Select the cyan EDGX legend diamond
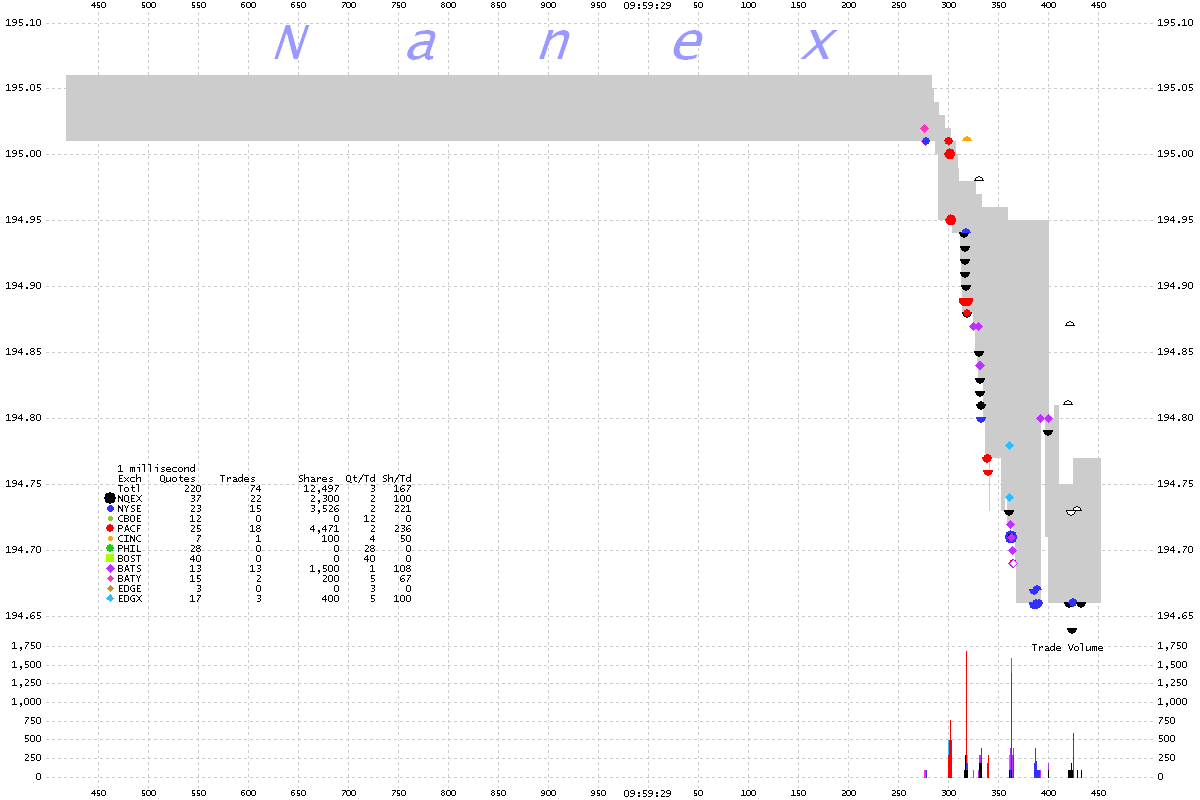 (109, 598)
